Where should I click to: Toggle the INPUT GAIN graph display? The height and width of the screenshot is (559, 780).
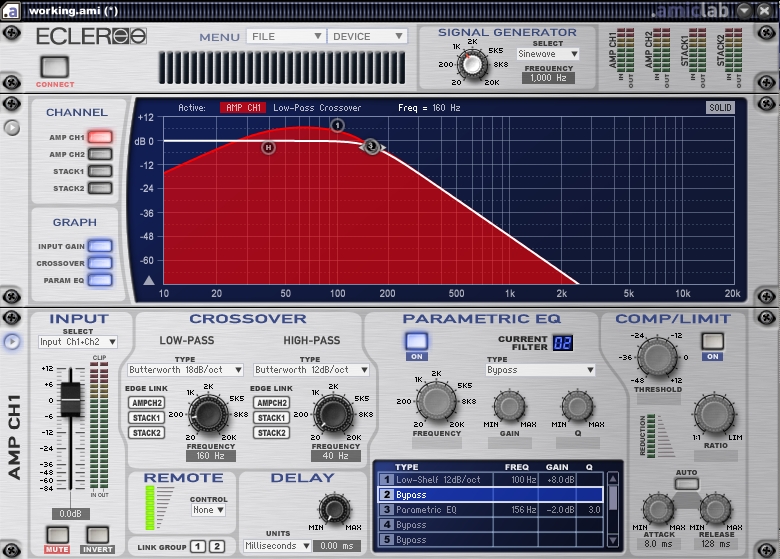pyautogui.click(x=100, y=246)
